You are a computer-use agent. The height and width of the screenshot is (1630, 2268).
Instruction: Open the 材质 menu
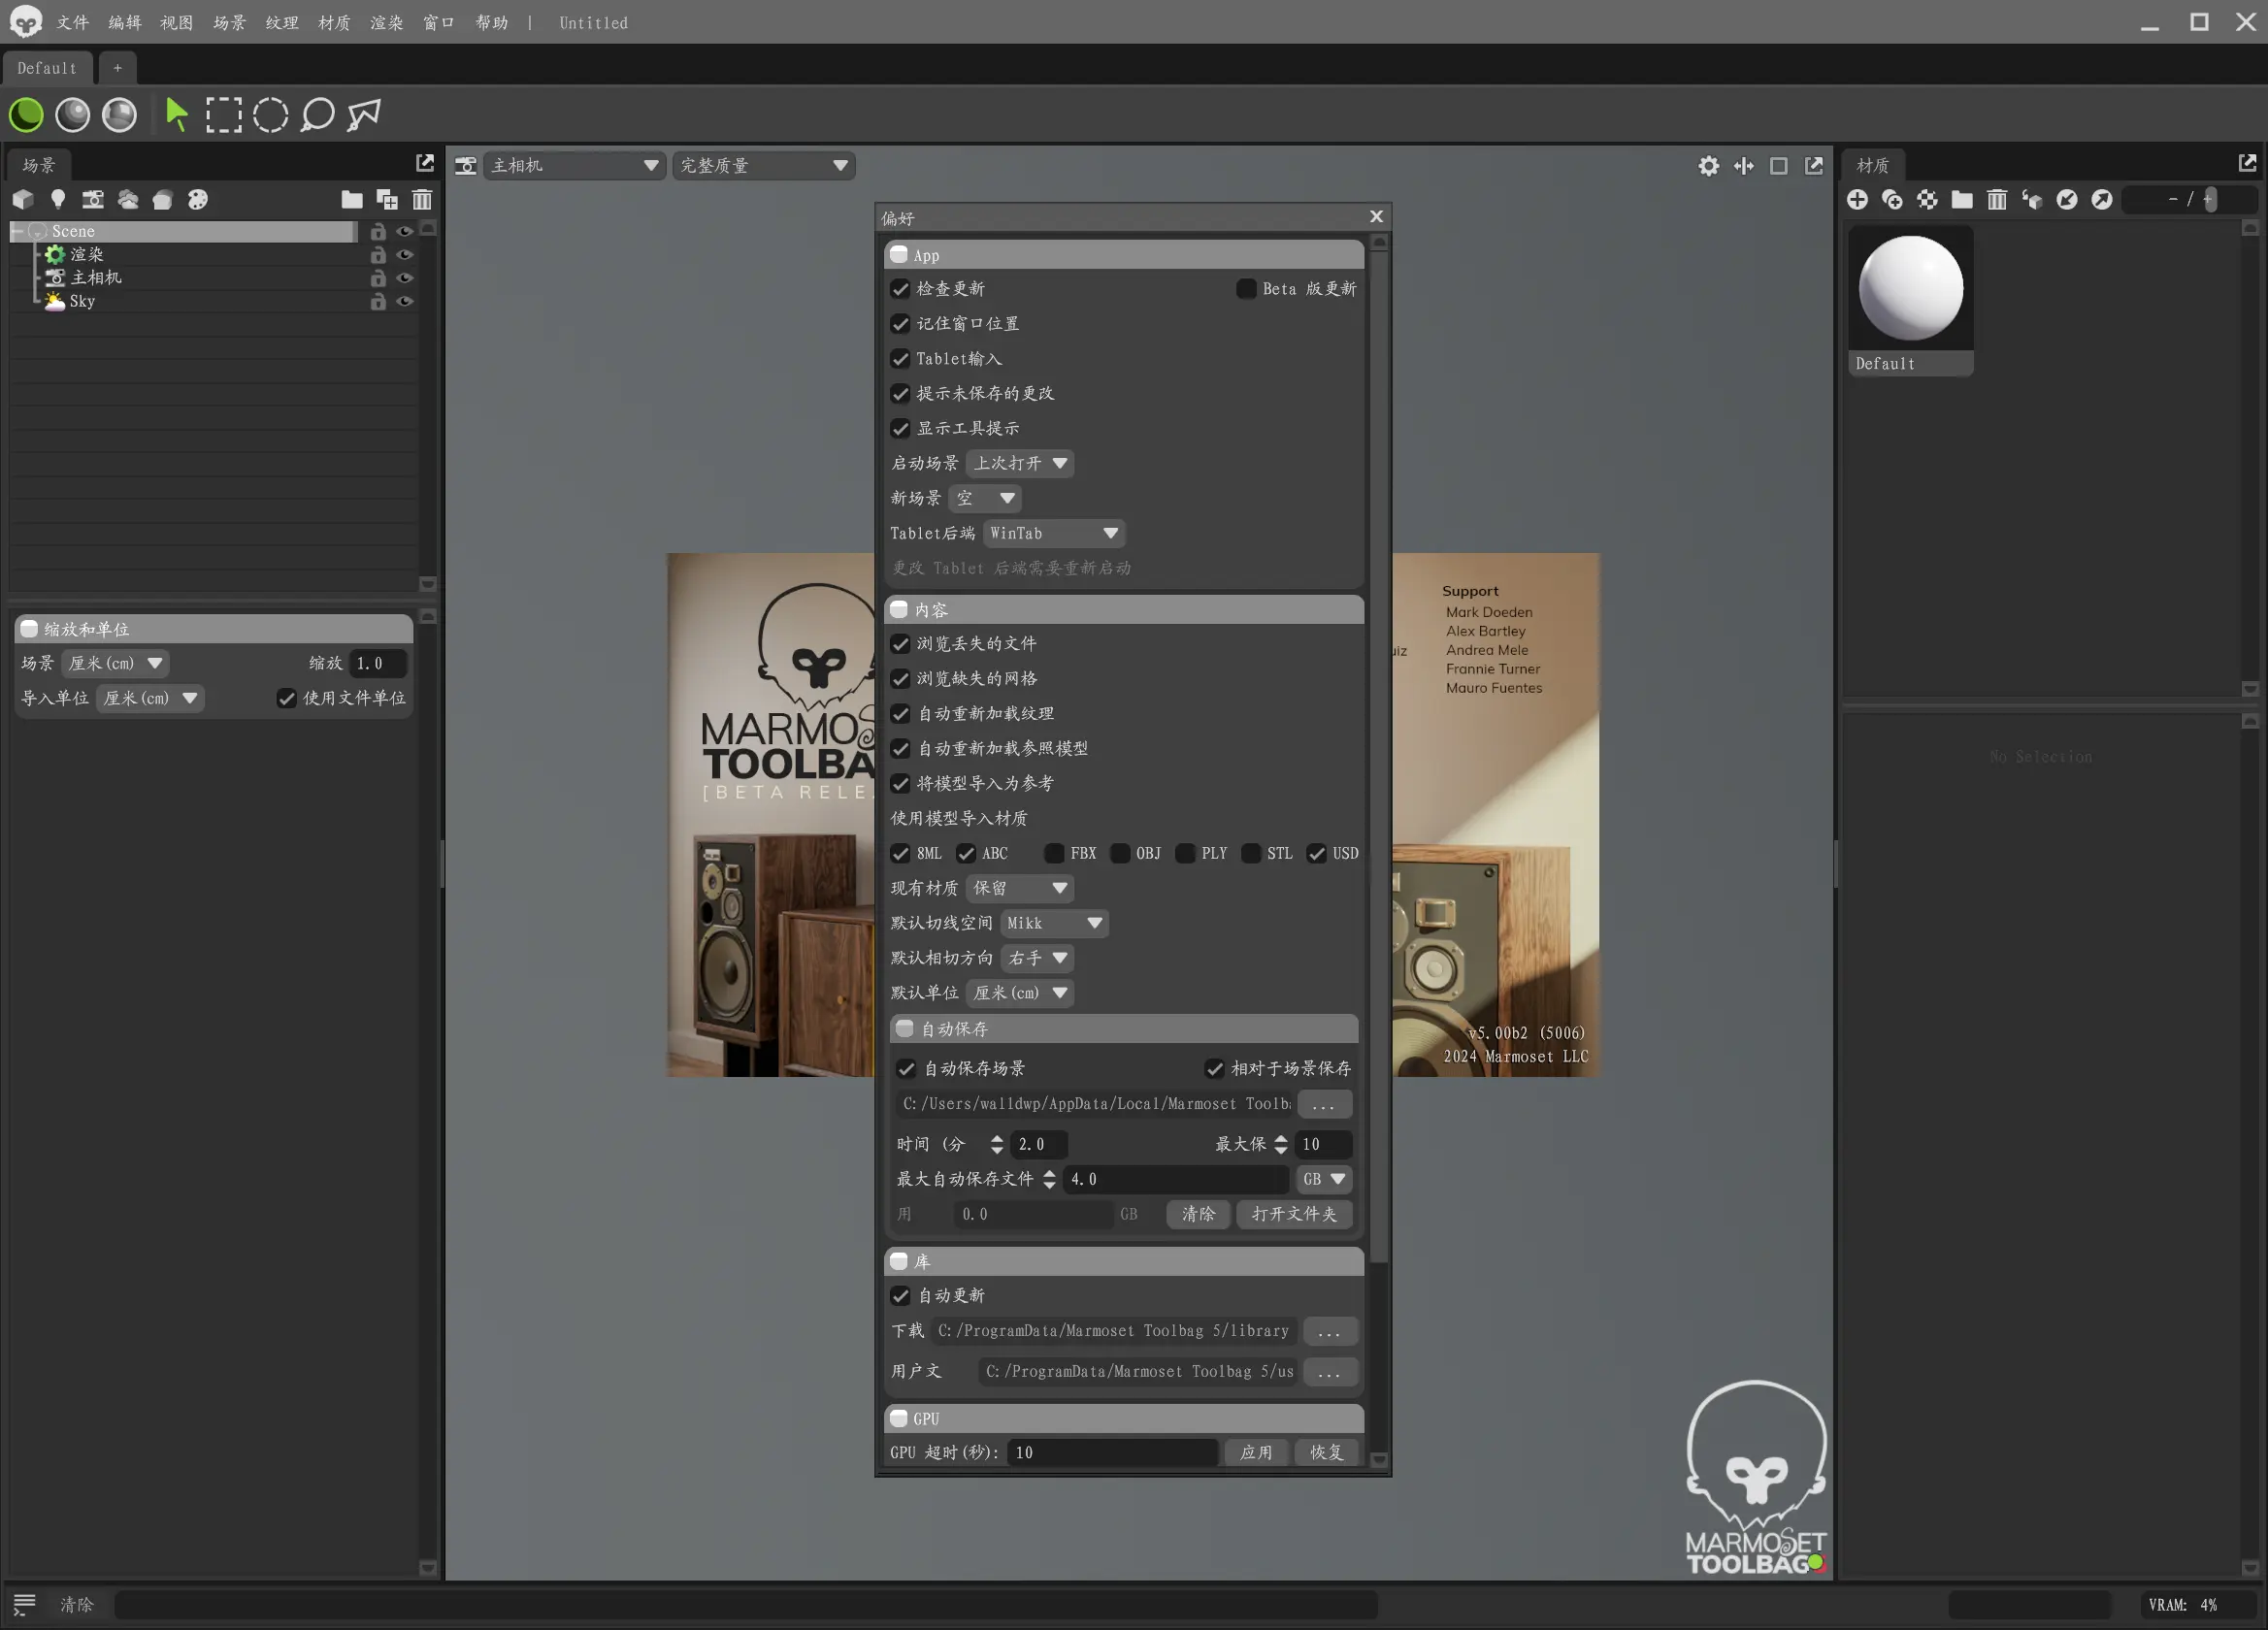(334, 22)
